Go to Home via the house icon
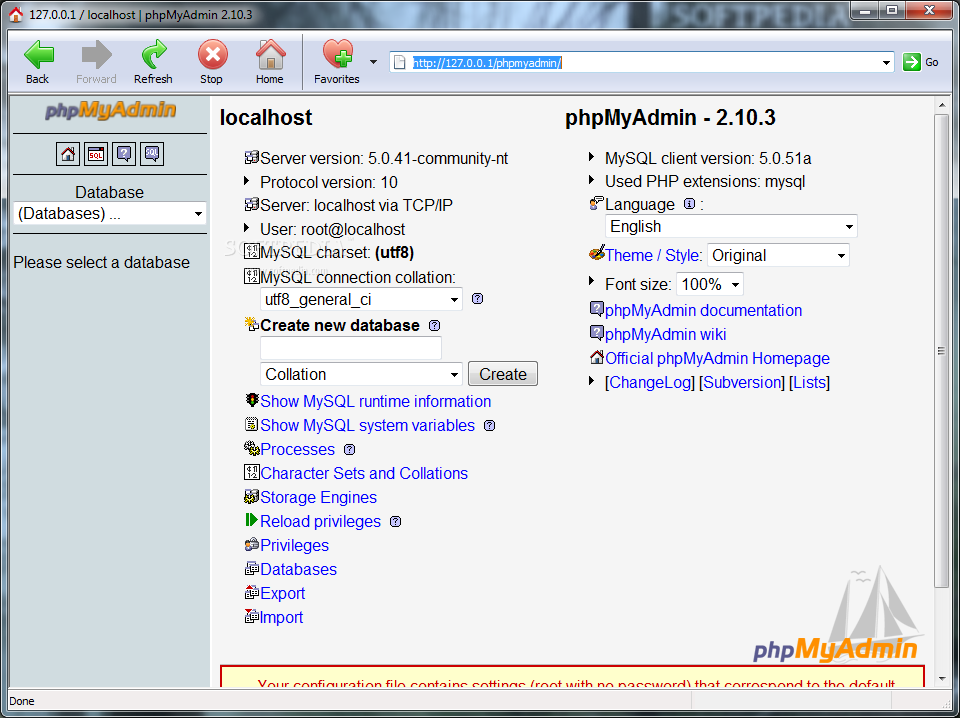Image resolution: width=960 pixels, height=718 pixels. [x=270, y=62]
